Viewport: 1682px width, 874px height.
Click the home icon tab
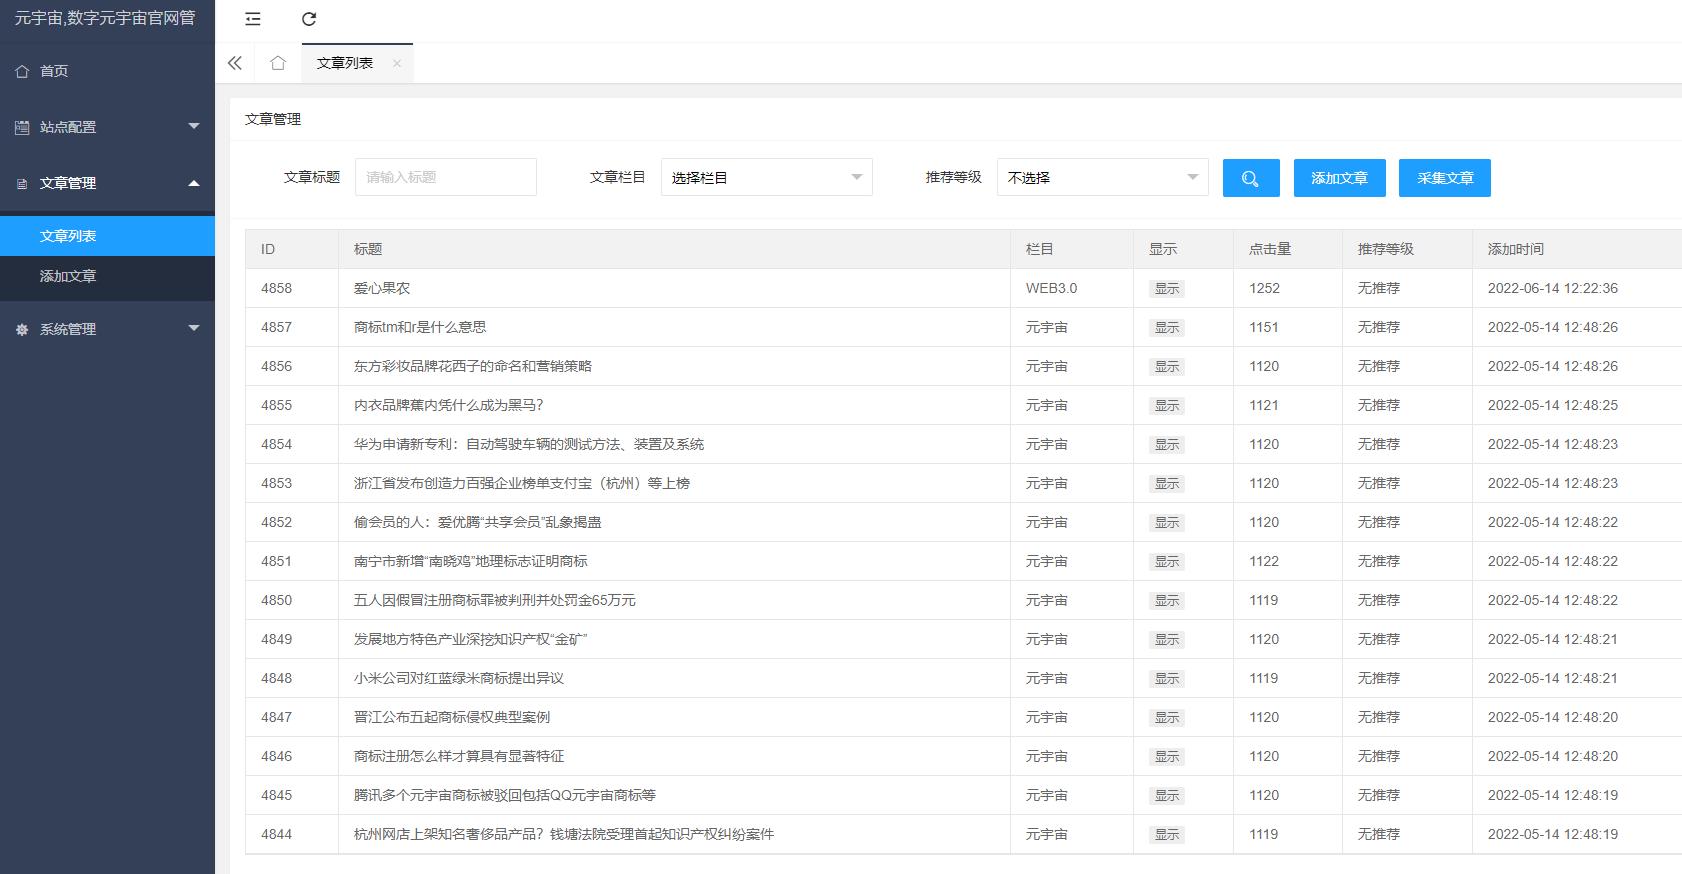[278, 63]
